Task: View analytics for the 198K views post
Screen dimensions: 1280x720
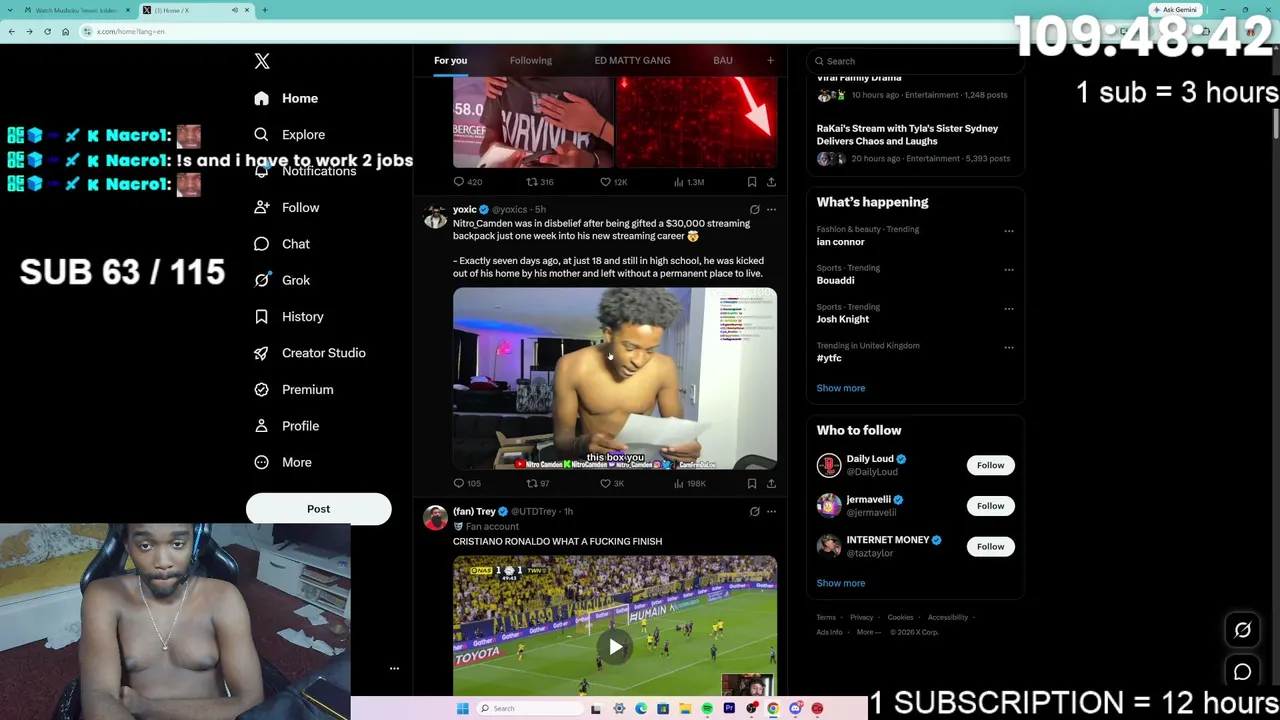Action: click(x=690, y=484)
